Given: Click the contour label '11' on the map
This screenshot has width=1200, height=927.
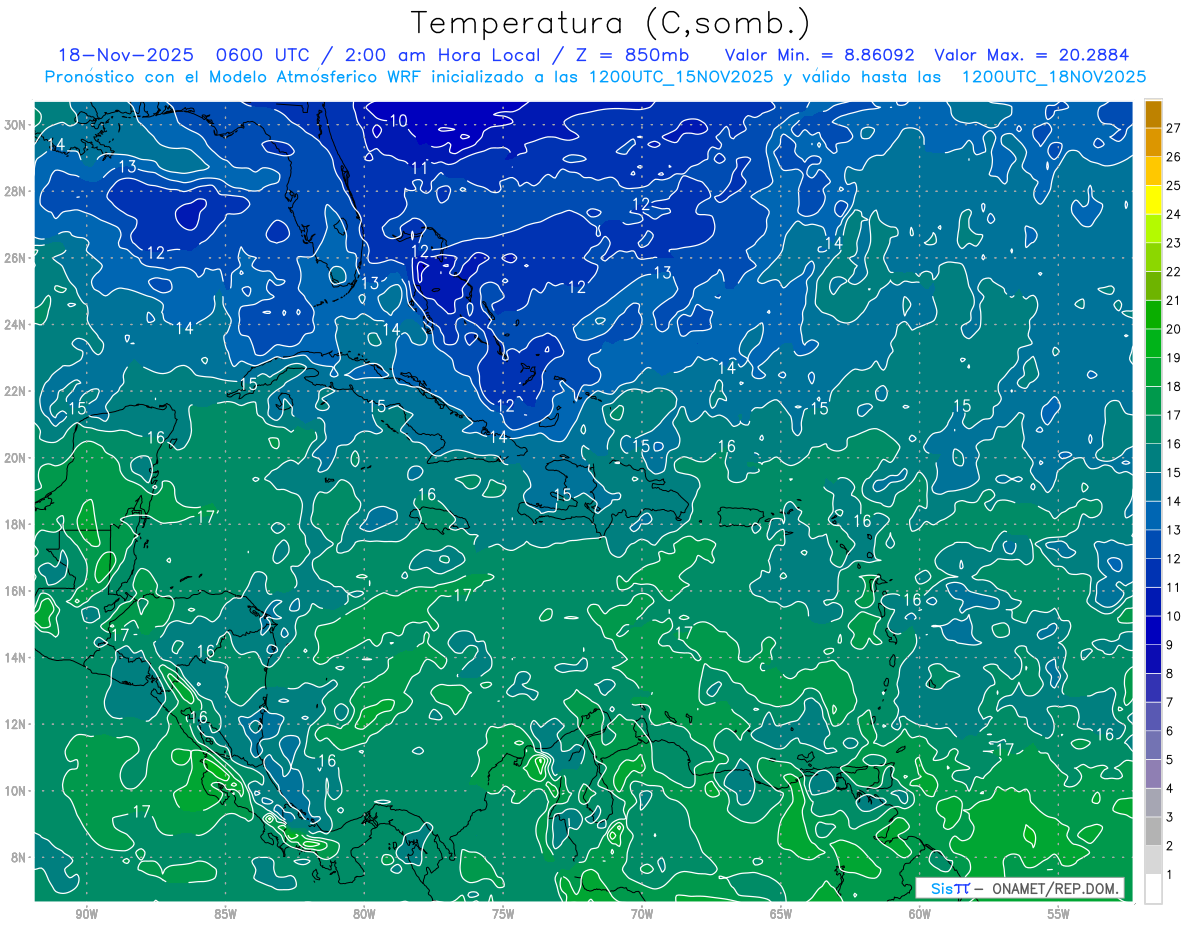Looking at the screenshot, I should click(x=420, y=169).
